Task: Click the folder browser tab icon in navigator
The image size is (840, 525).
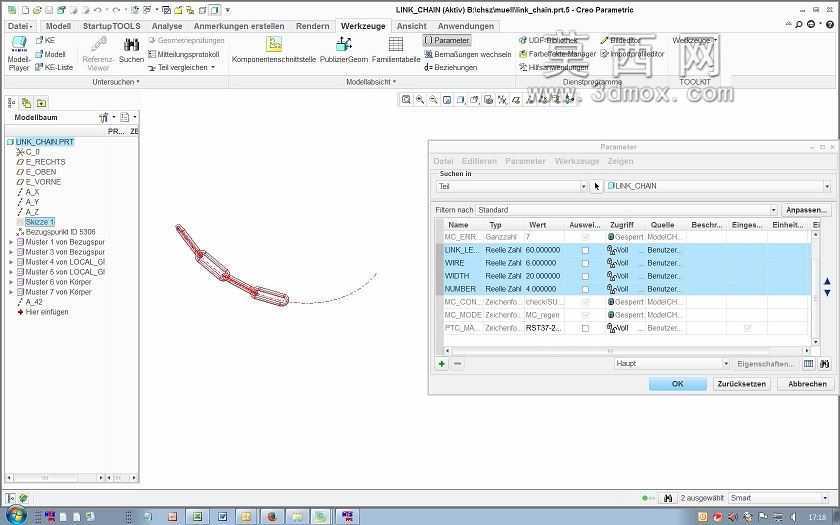Action: coord(41,103)
